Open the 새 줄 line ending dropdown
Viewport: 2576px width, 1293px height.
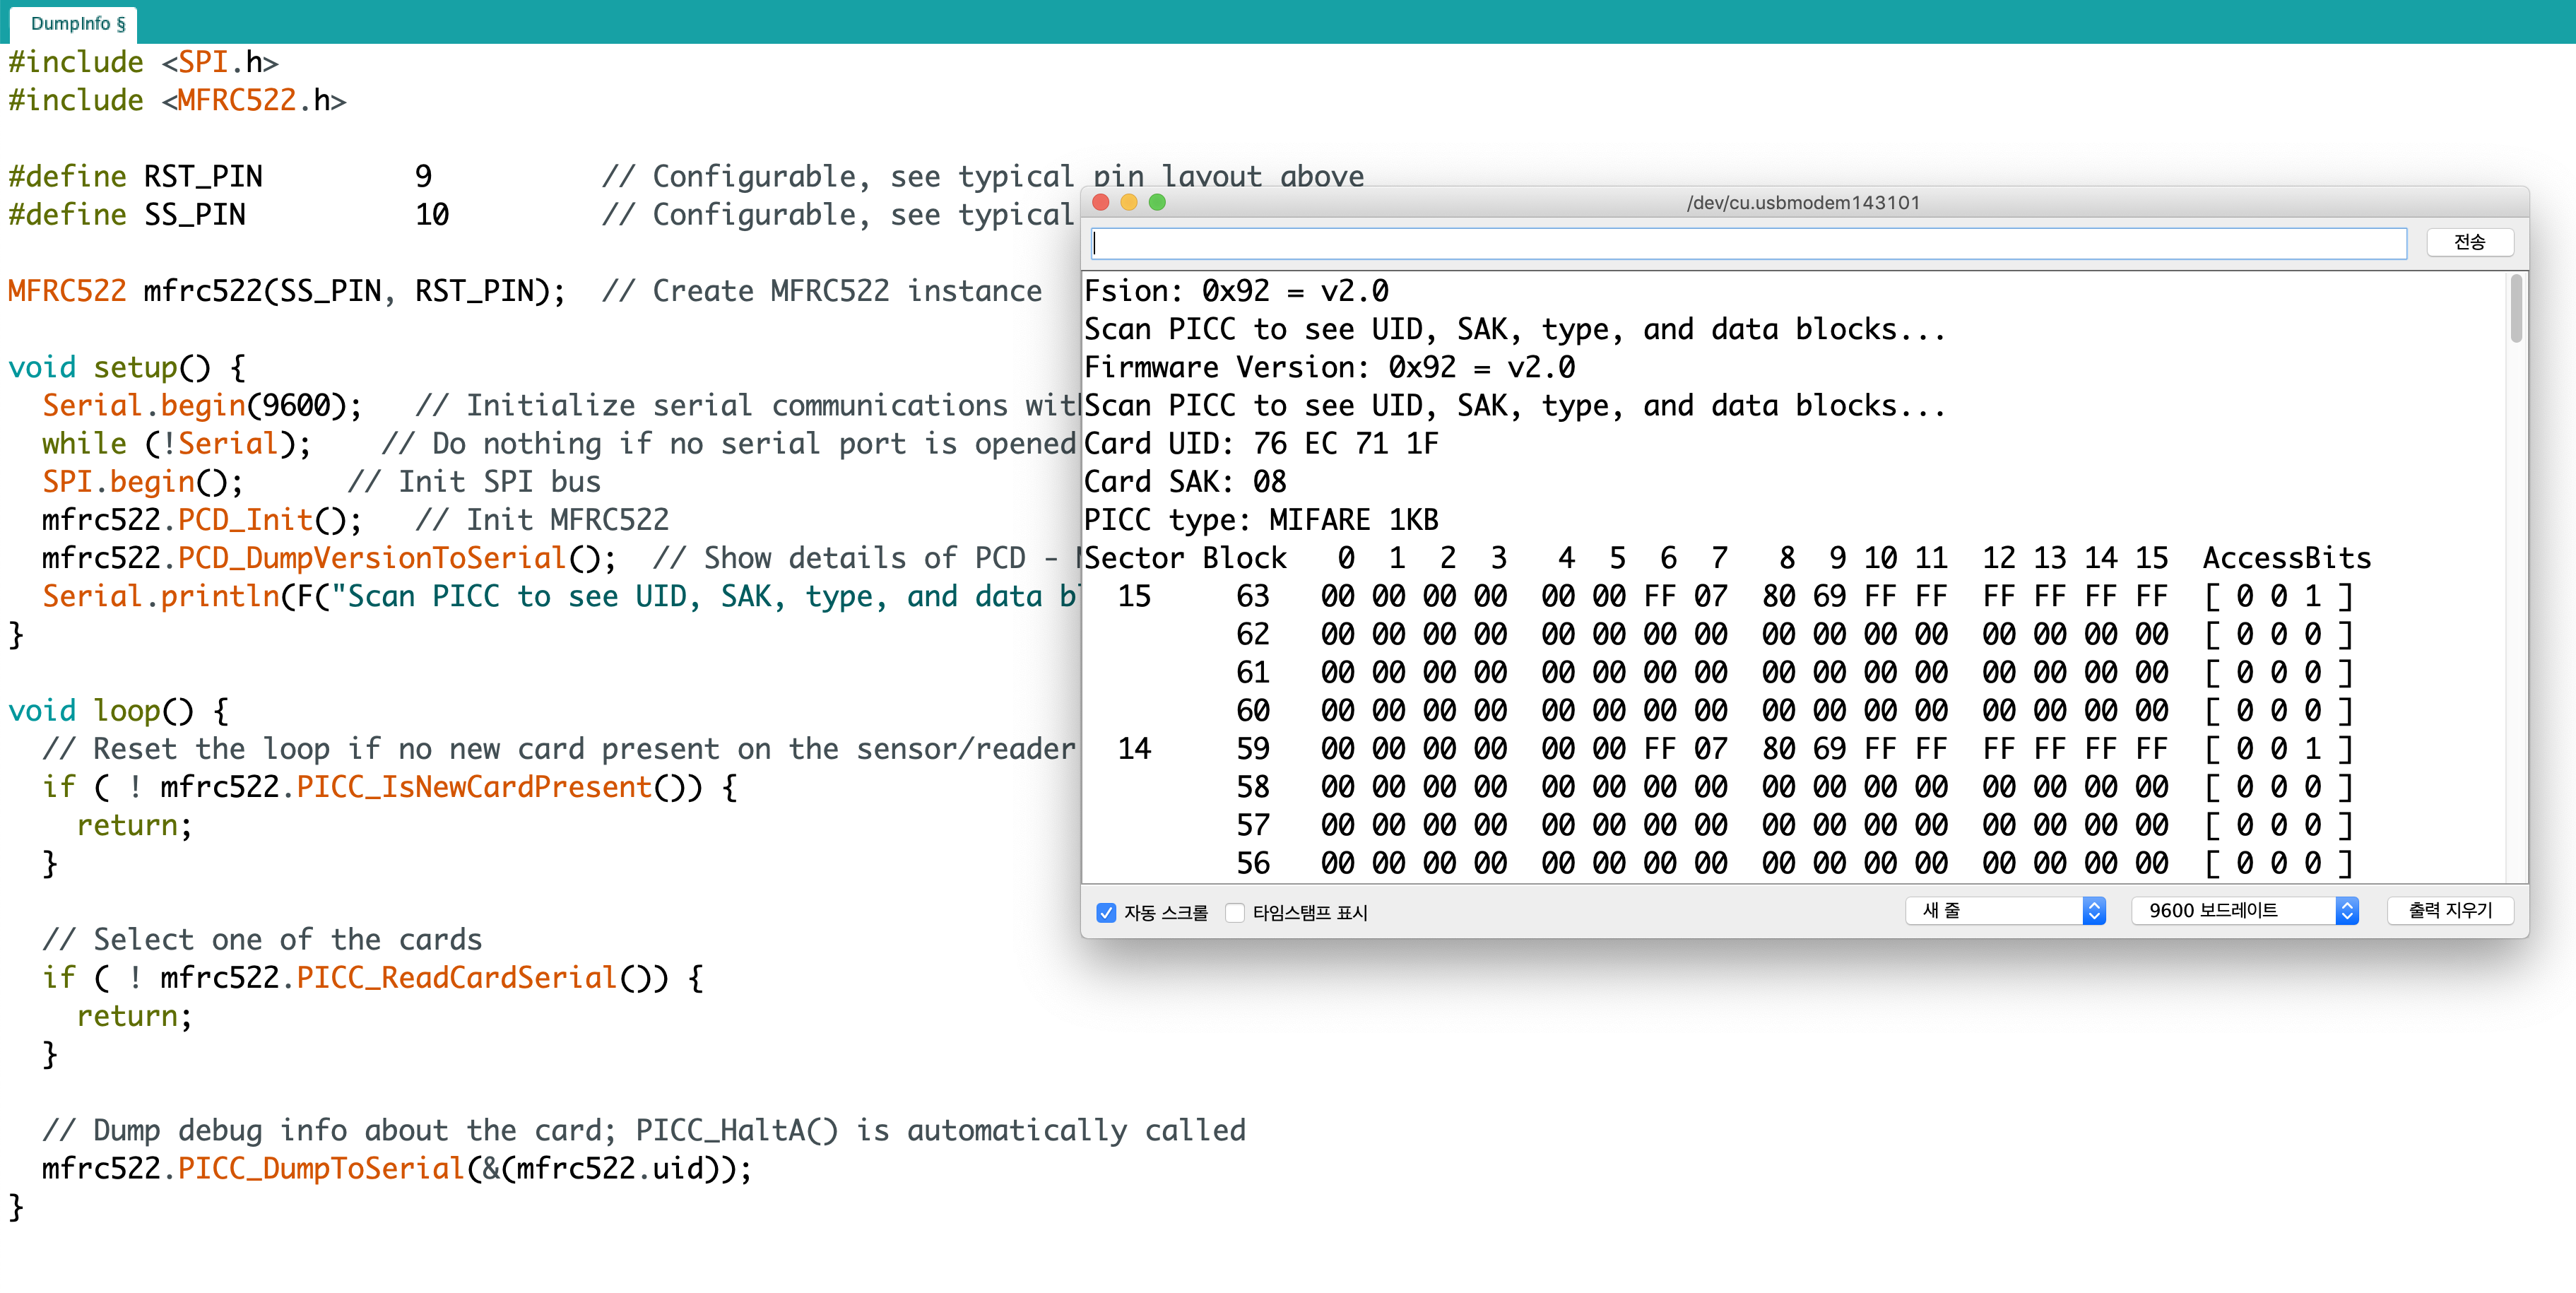tap(2005, 910)
